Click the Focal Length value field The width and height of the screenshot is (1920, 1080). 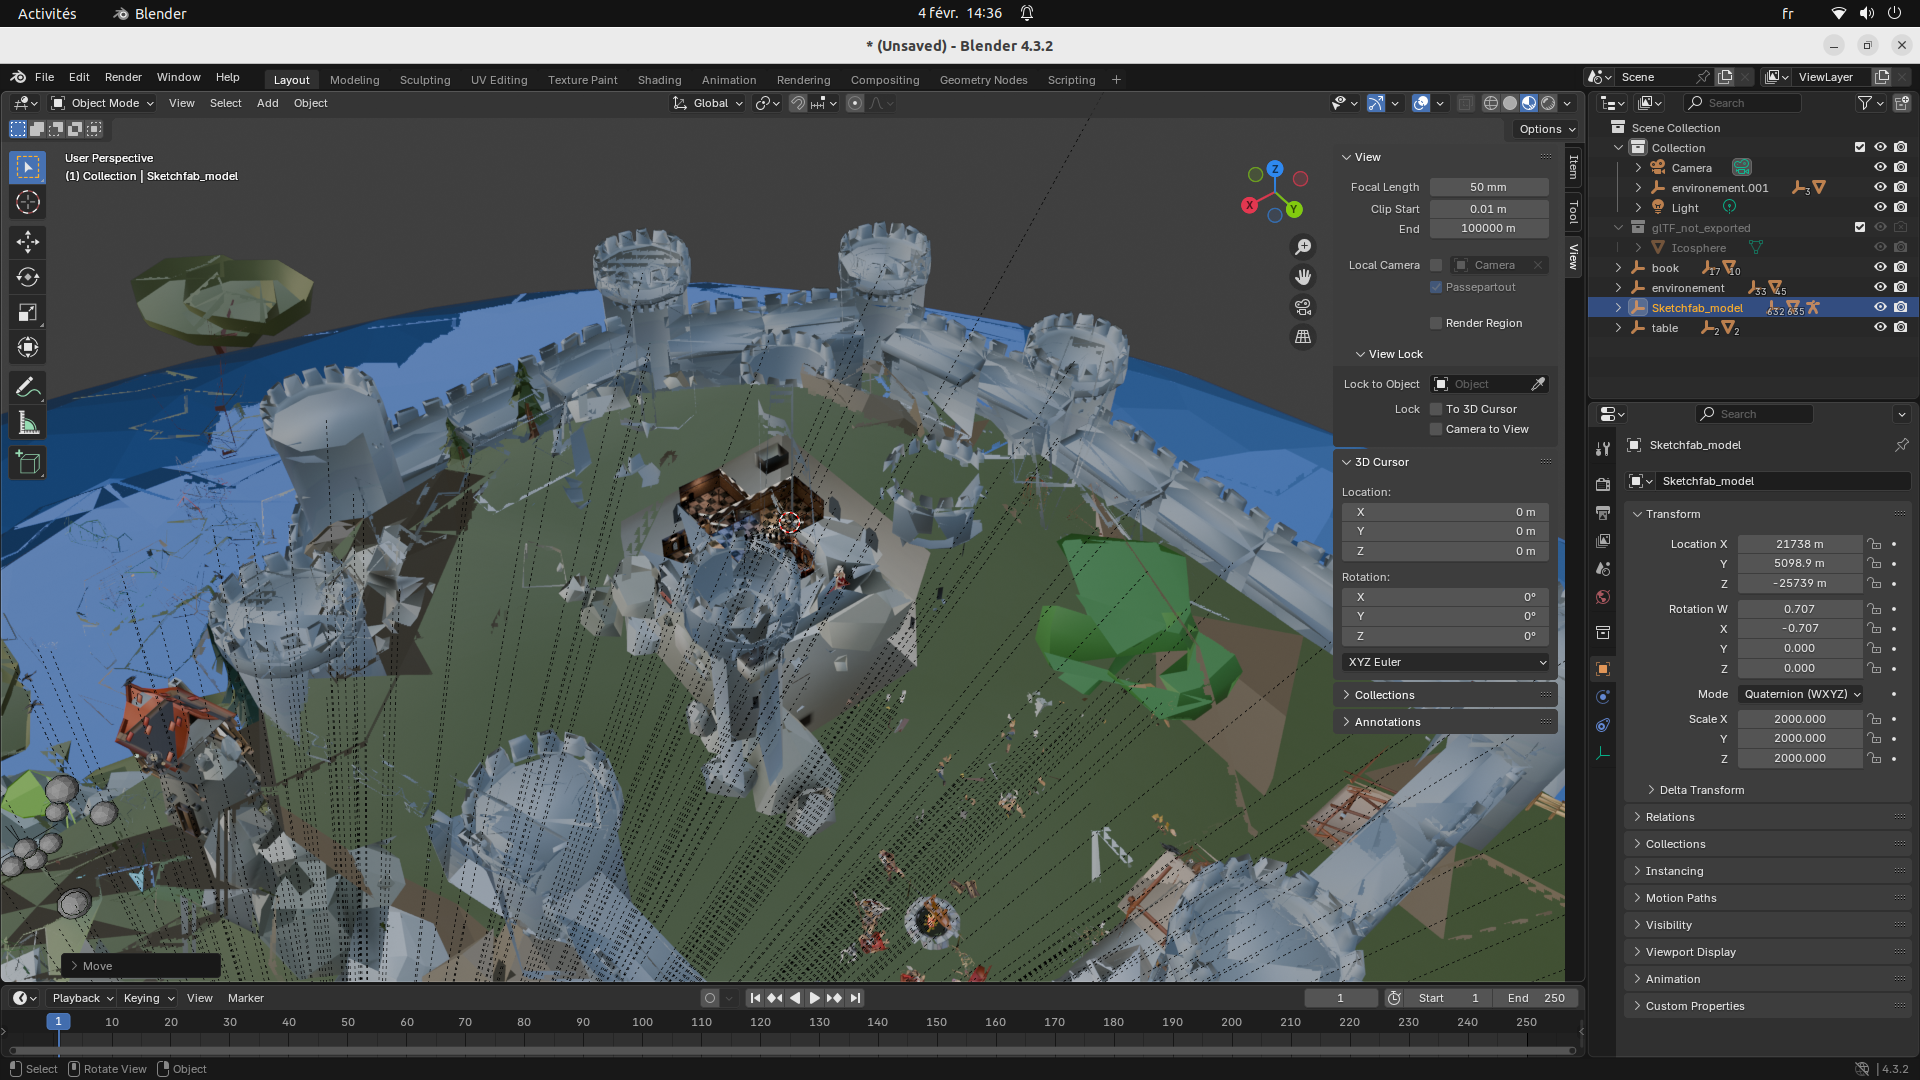tap(1488, 187)
